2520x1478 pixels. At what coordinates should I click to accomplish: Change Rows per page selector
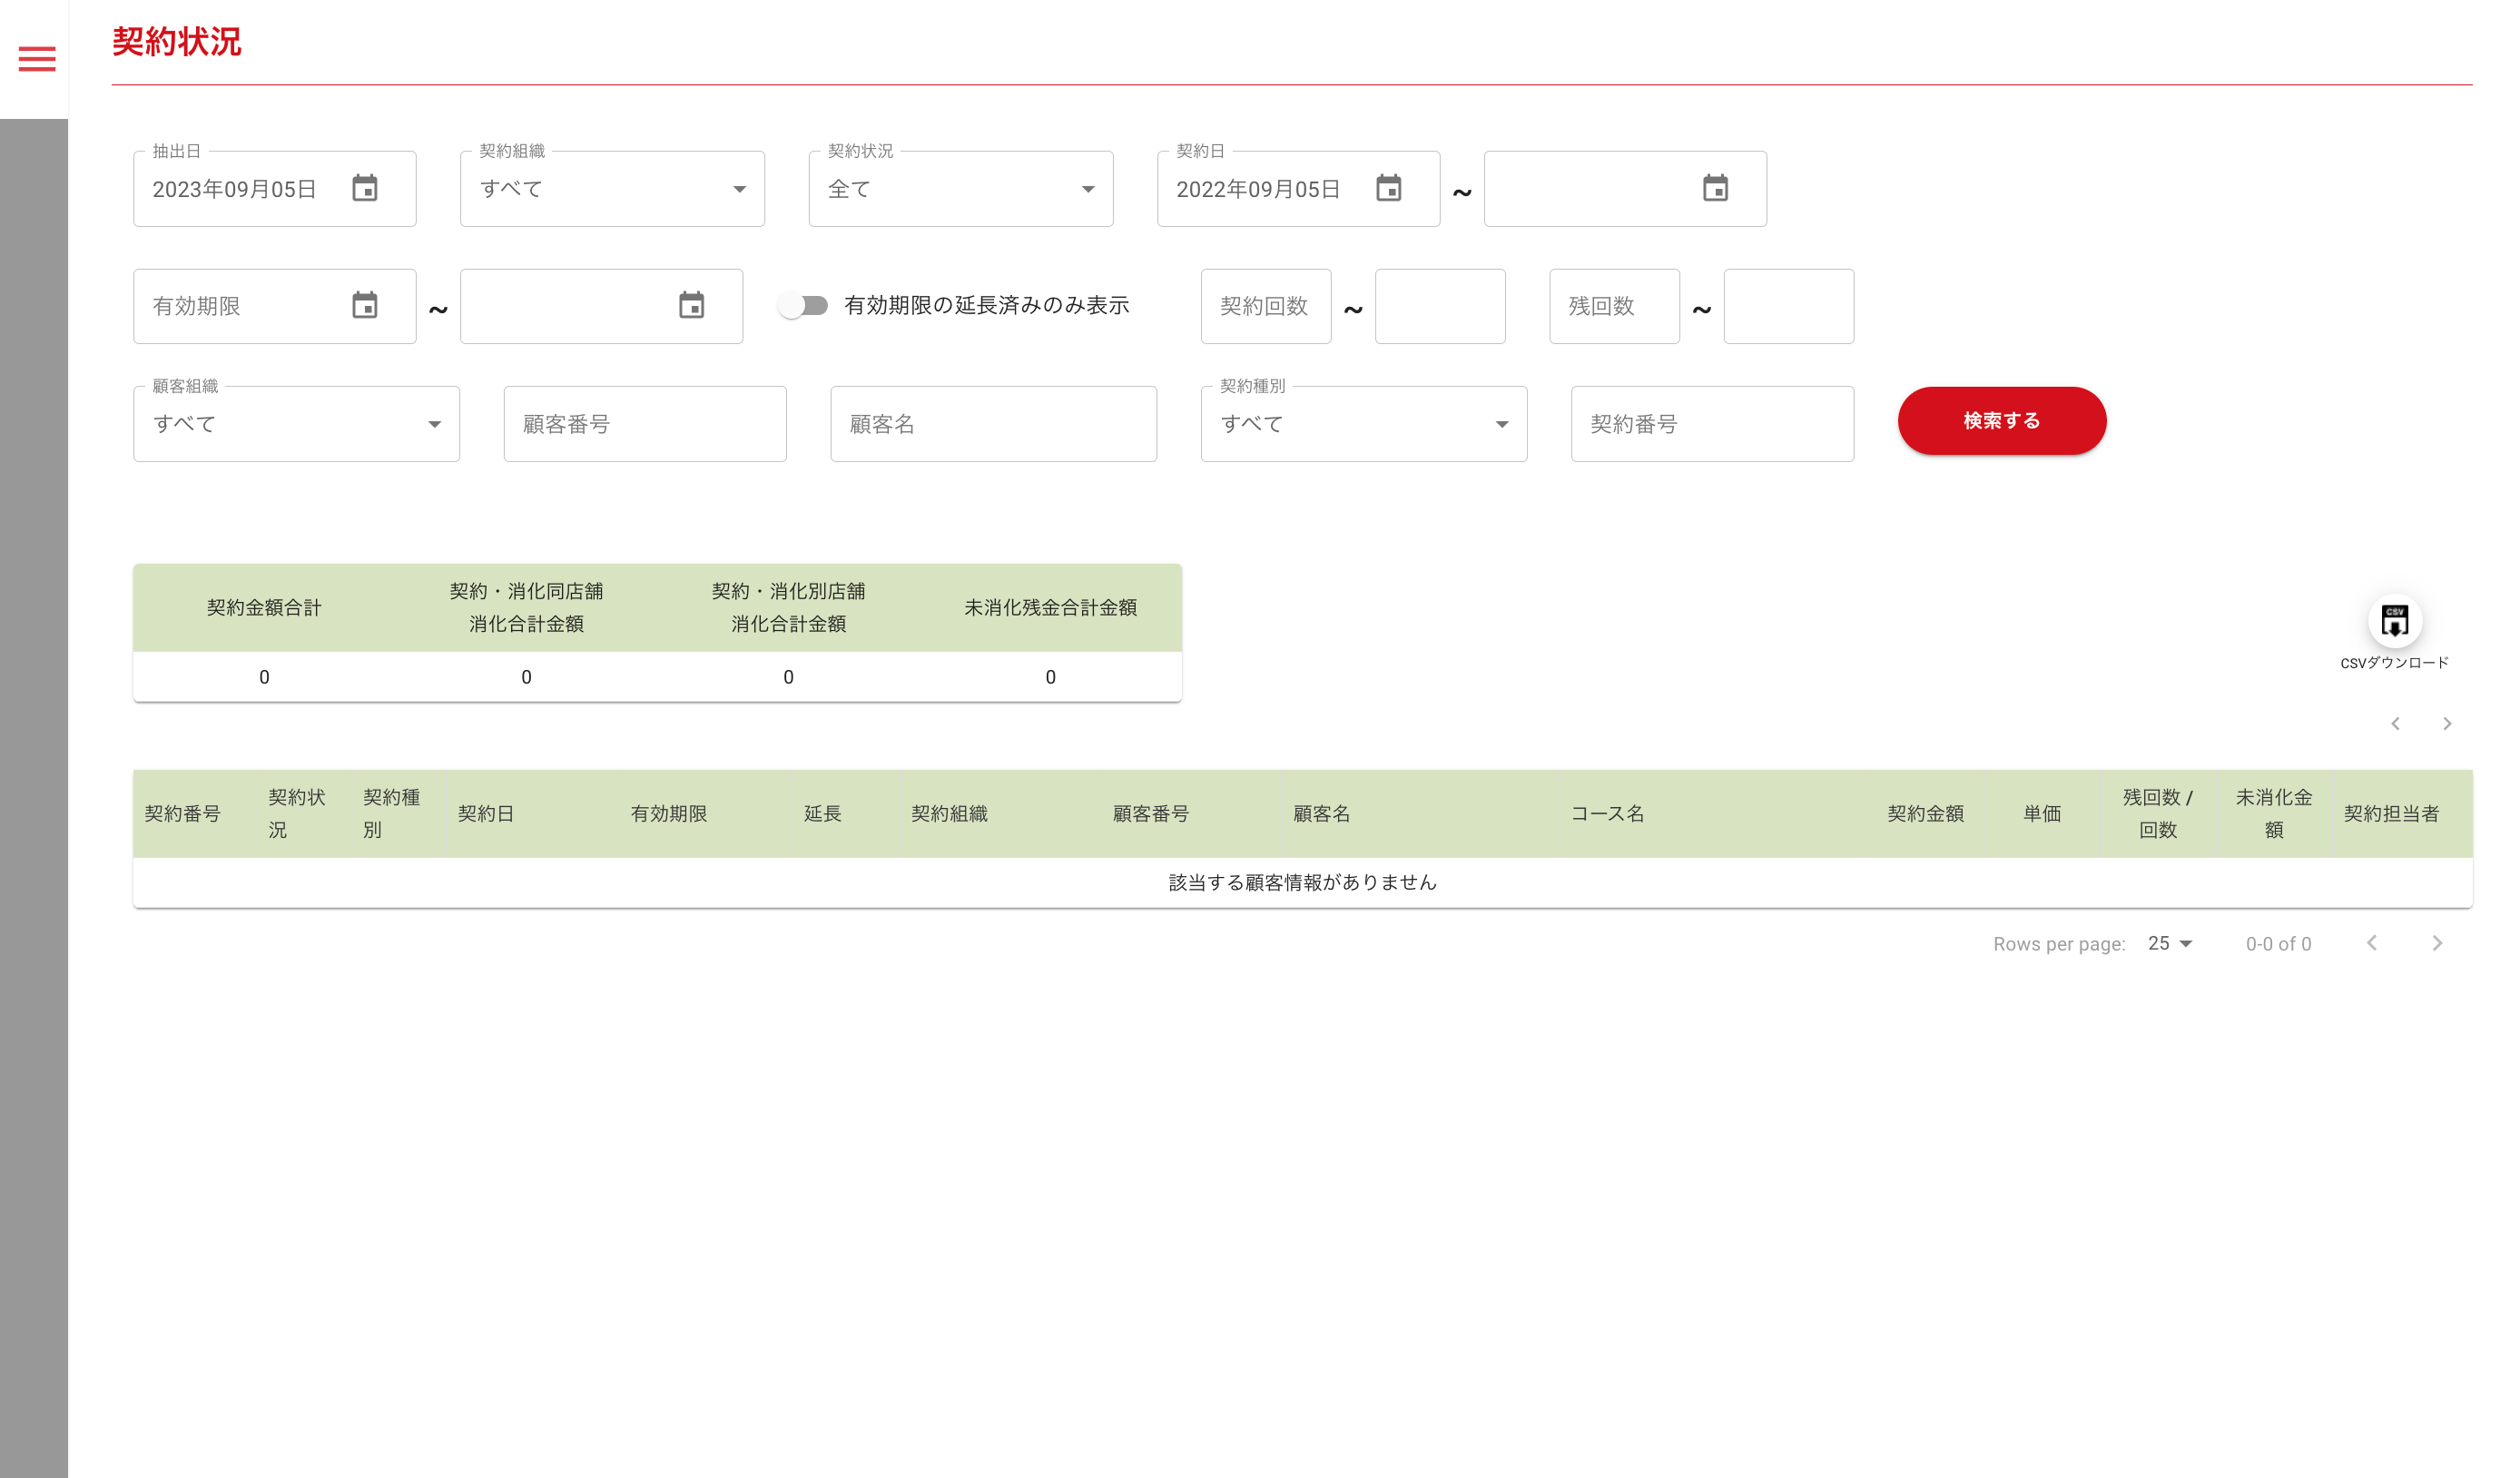[2169, 943]
